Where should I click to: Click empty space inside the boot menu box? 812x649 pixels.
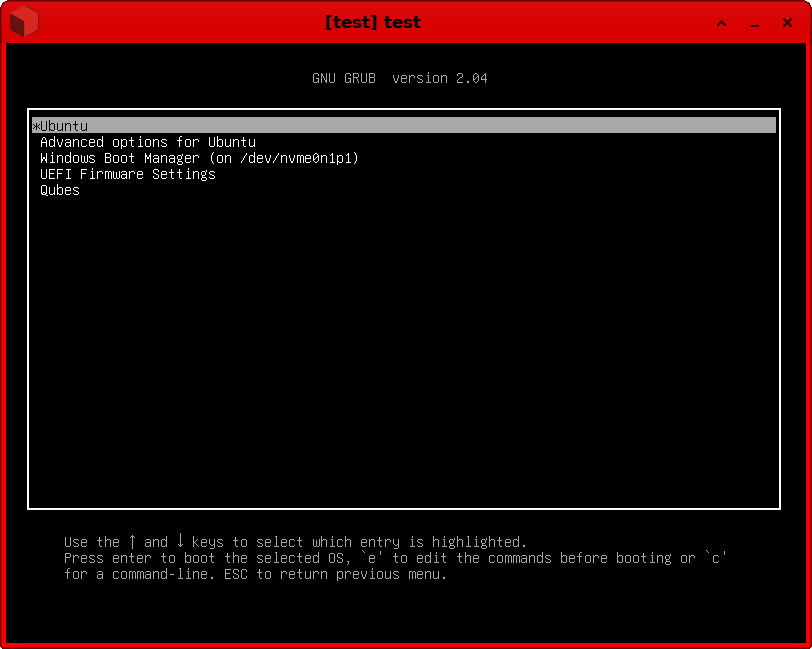coord(400,350)
